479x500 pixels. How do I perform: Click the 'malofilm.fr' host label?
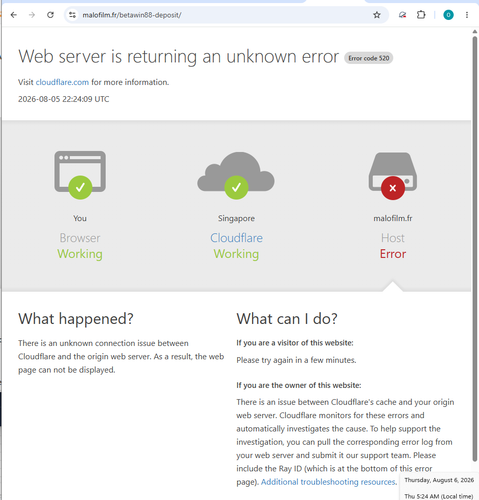point(393,218)
